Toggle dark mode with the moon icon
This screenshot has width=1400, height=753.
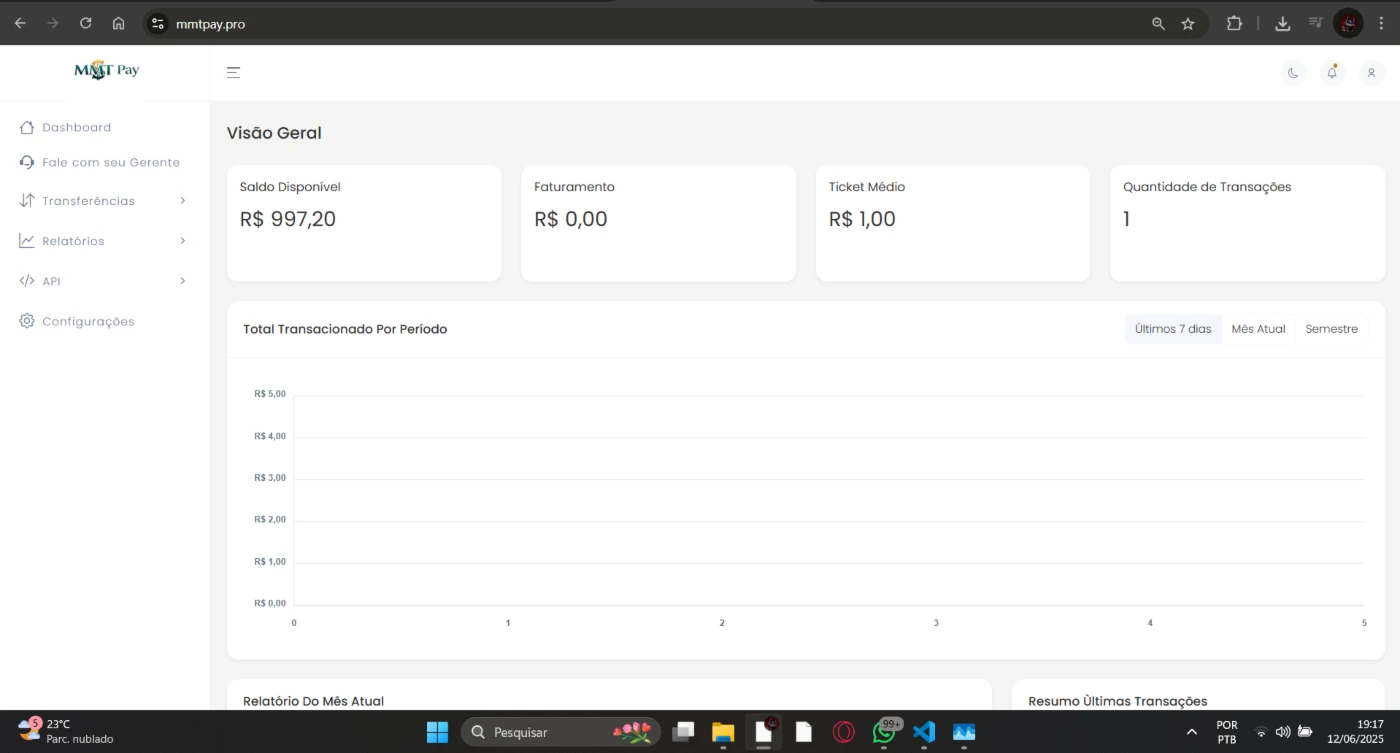[1293, 73]
